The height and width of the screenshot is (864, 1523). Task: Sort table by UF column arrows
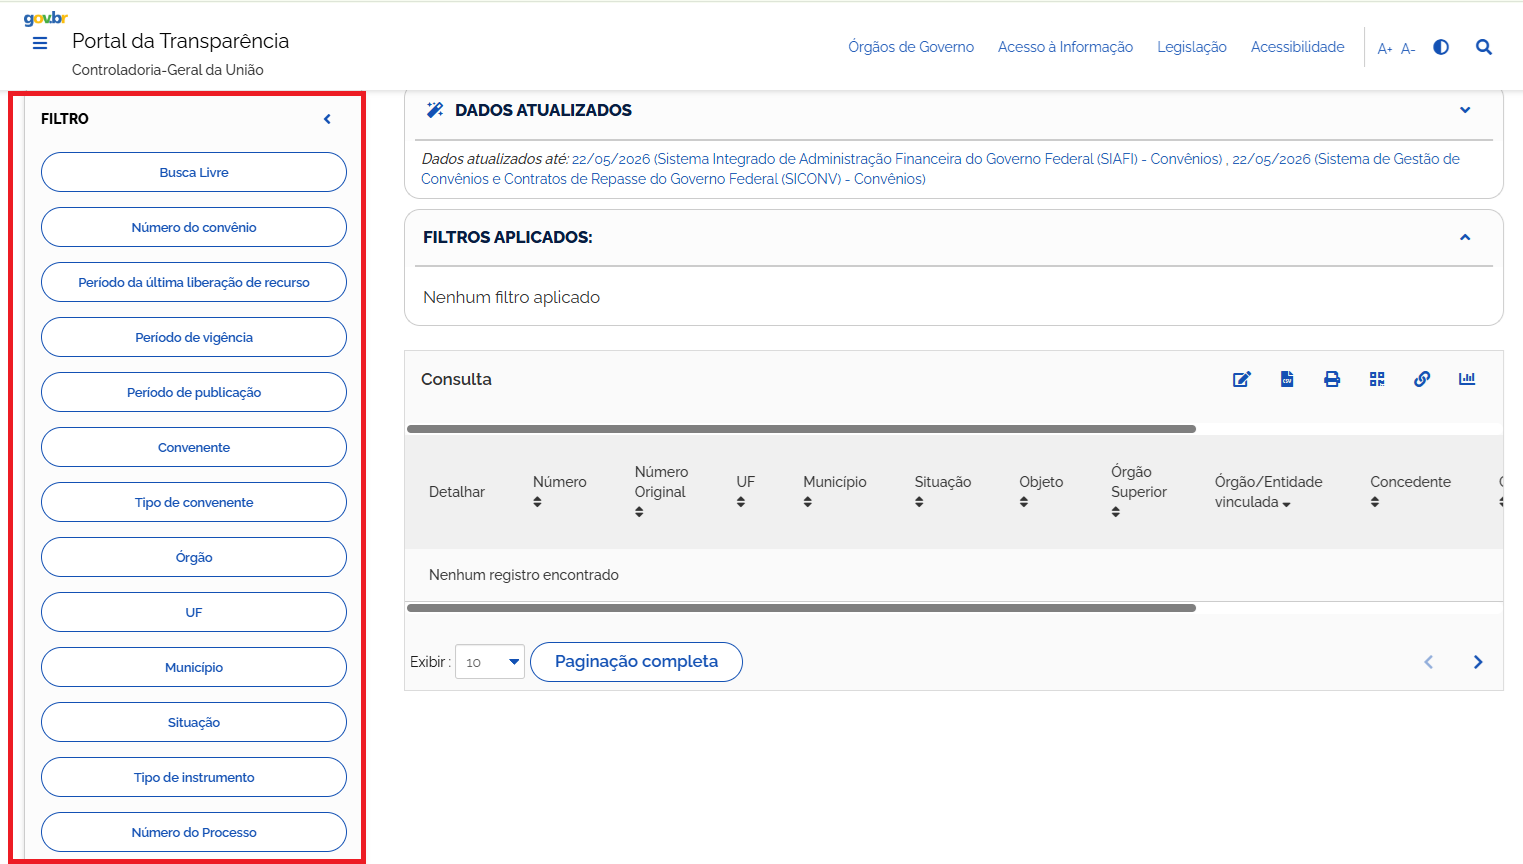tap(741, 502)
